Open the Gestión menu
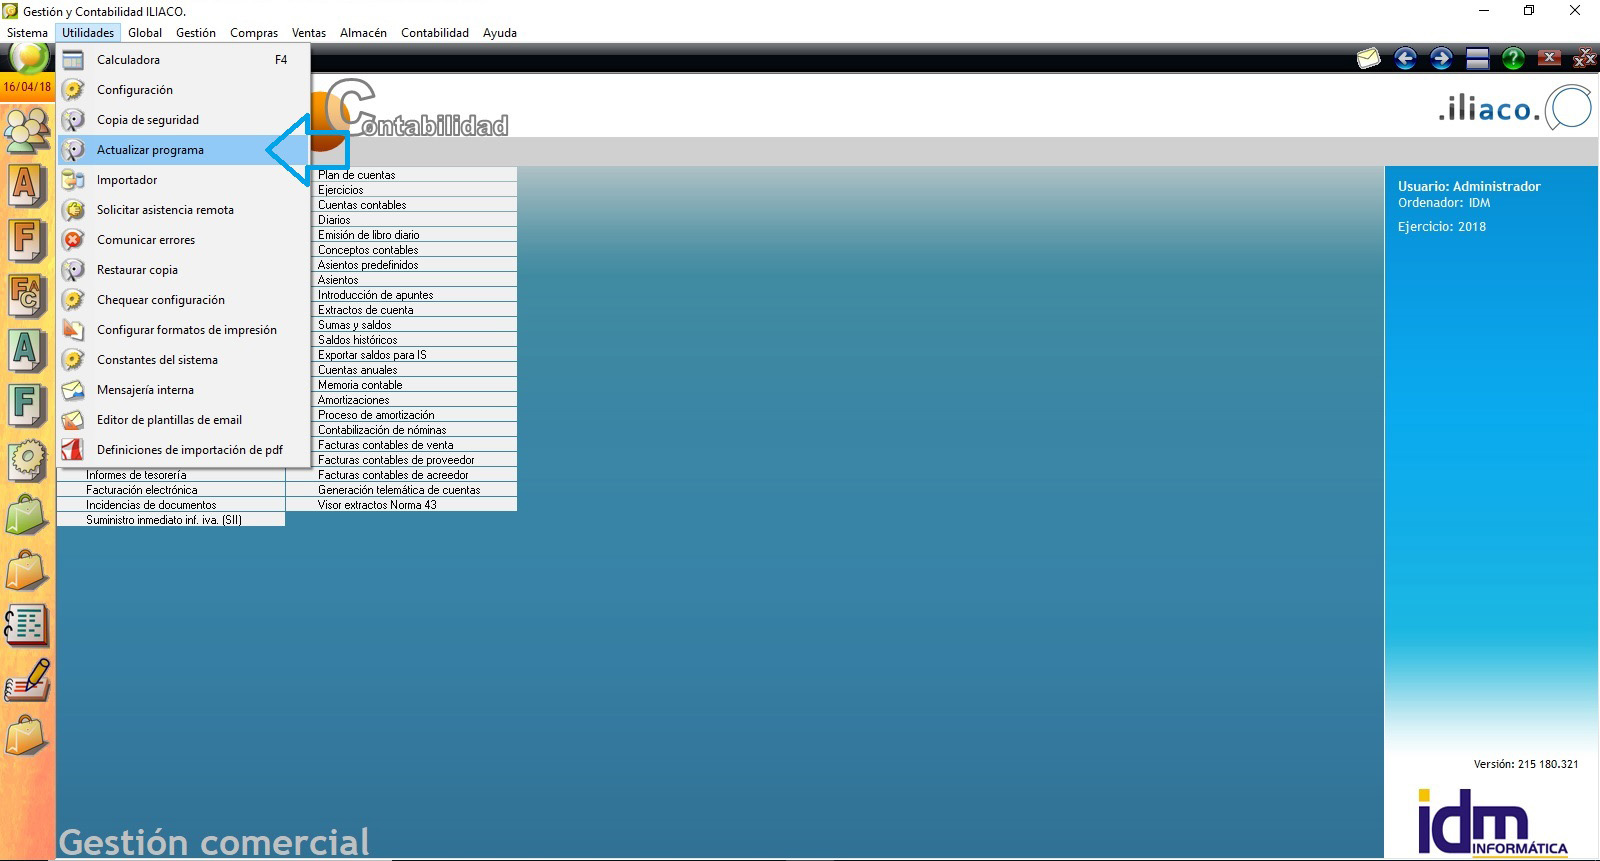This screenshot has width=1600, height=861. click(x=196, y=33)
